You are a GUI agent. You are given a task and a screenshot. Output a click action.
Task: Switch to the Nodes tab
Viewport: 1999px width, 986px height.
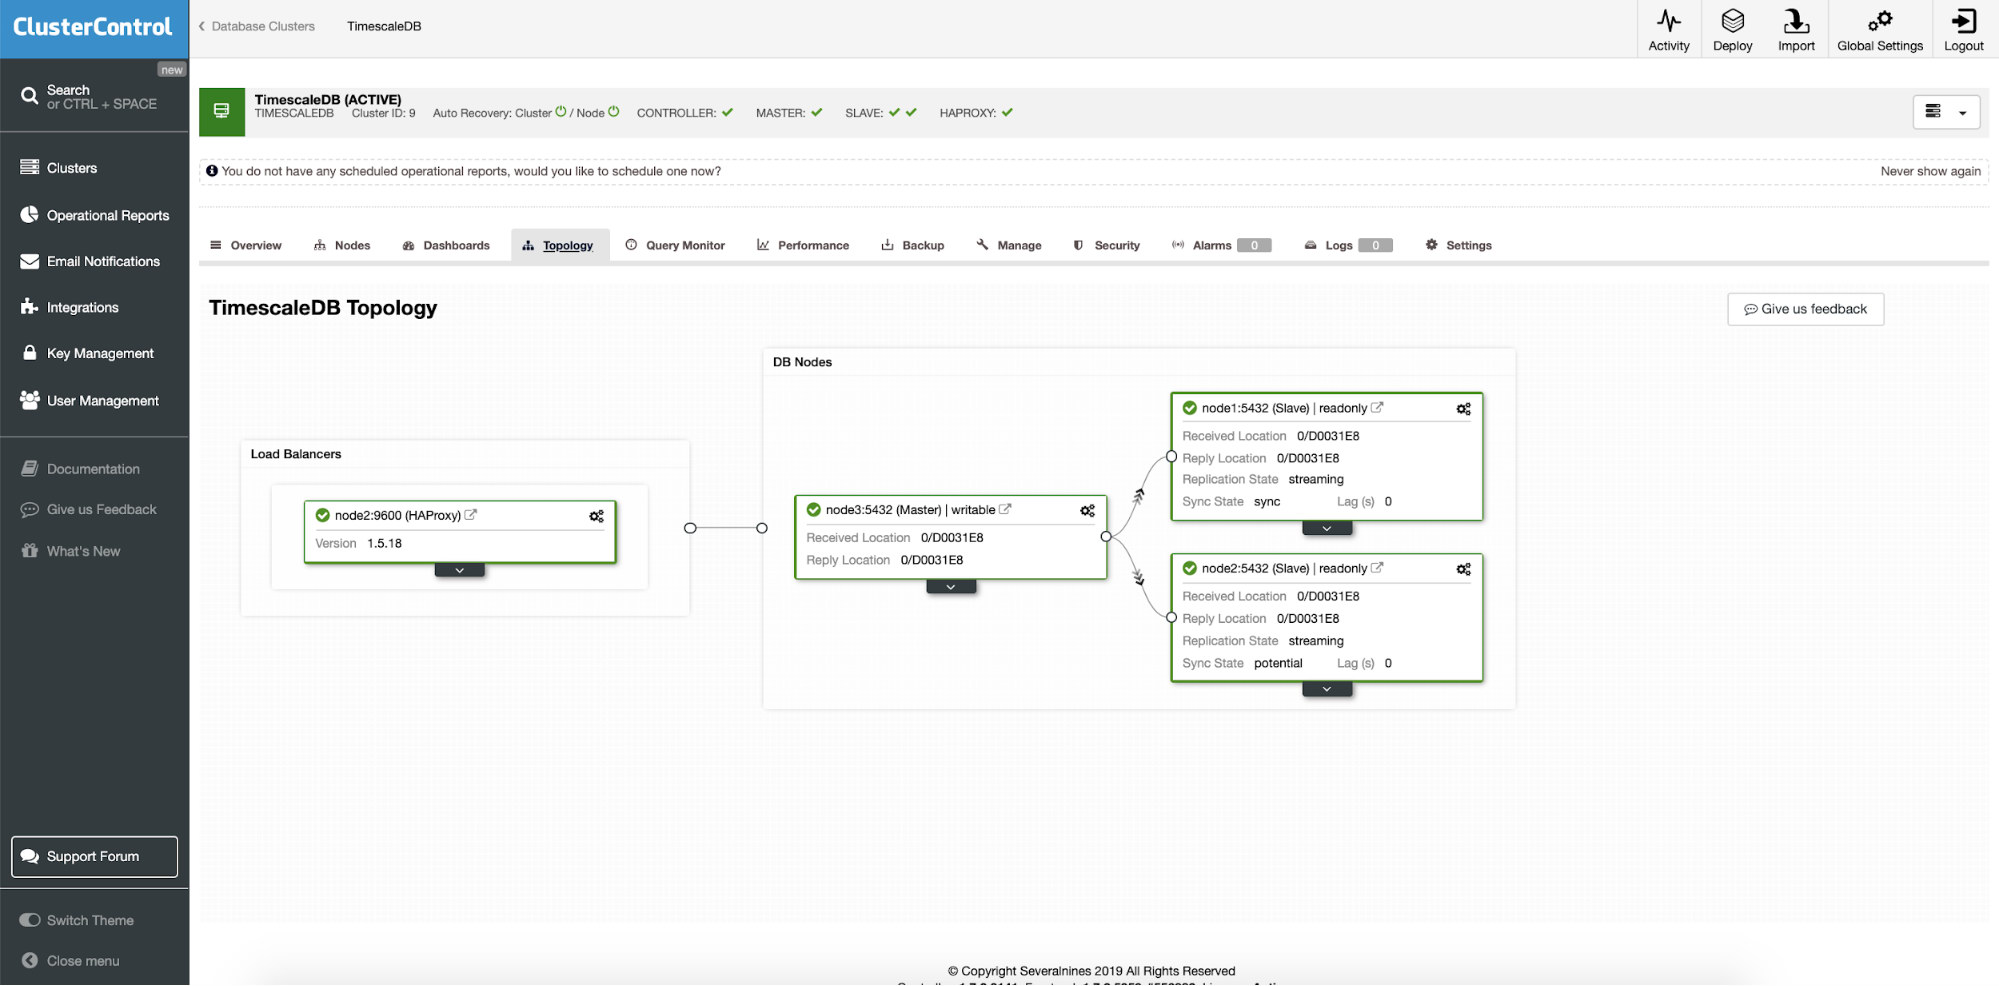(342, 245)
